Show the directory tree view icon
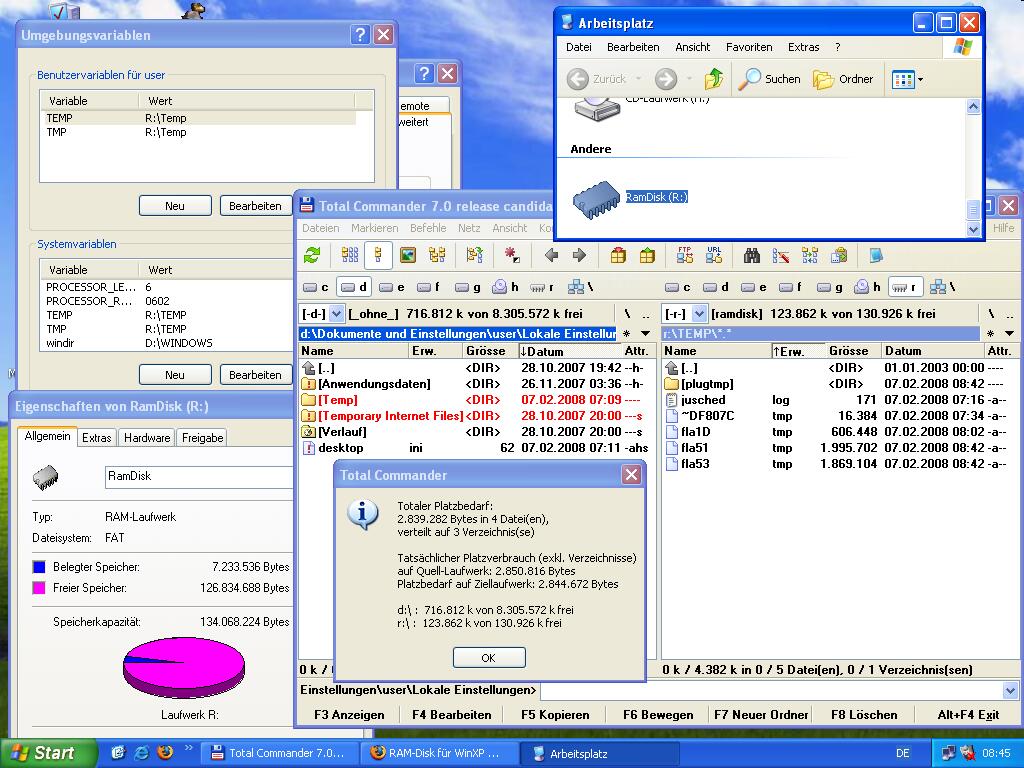Screen dimensions: 1024x768 pyautogui.click(x=437, y=255)
